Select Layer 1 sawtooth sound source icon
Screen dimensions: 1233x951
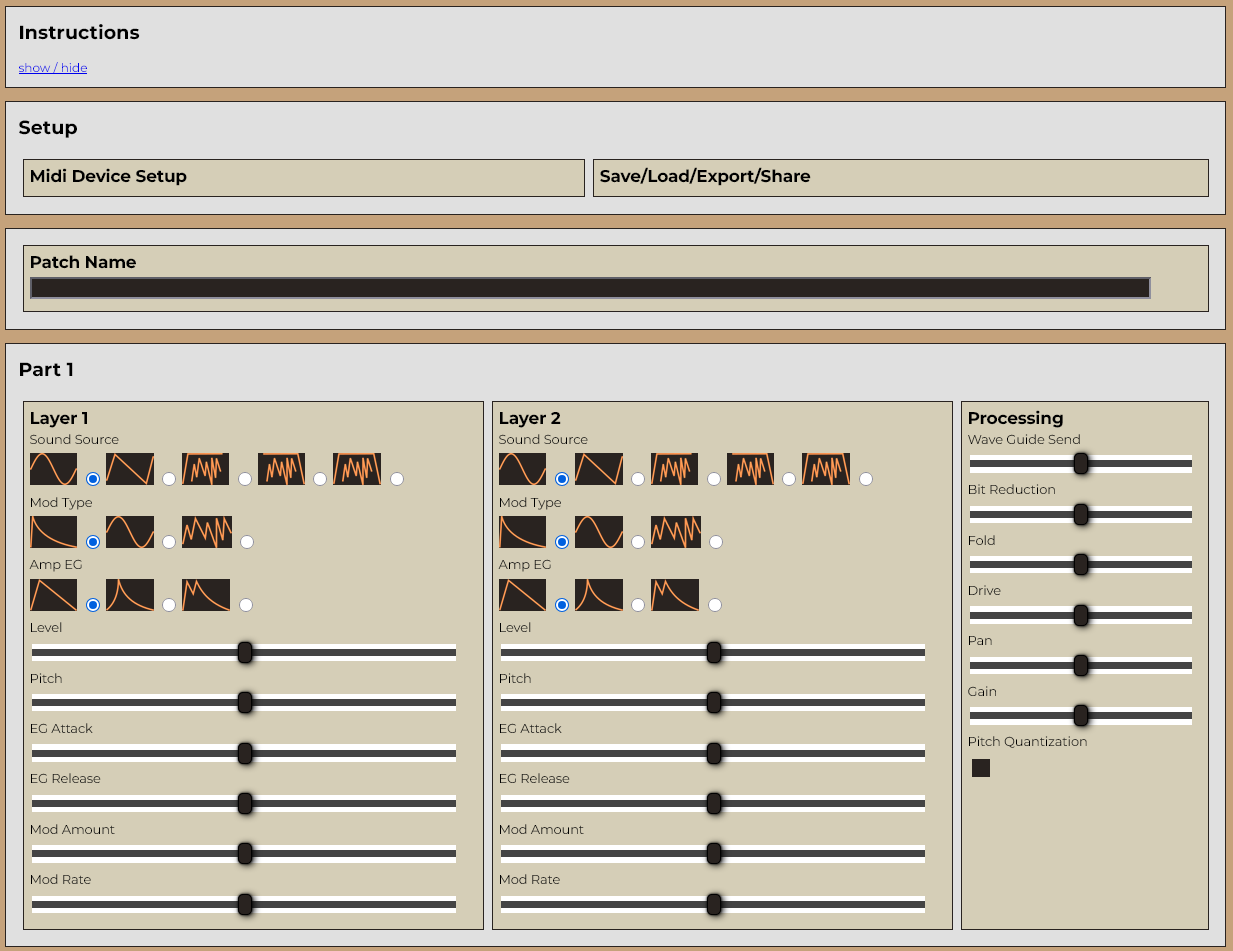(130, 469)
